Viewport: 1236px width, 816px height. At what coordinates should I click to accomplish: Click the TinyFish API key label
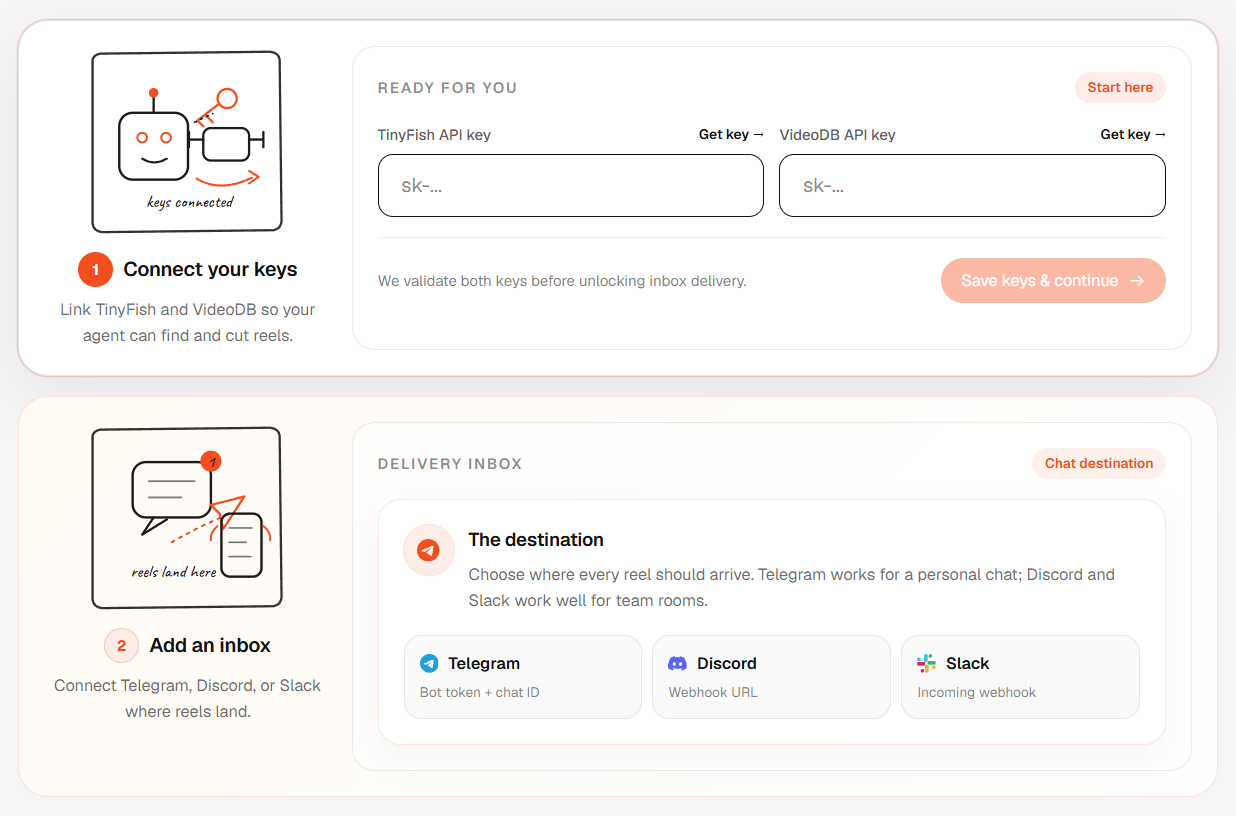[x=434, y=135]
